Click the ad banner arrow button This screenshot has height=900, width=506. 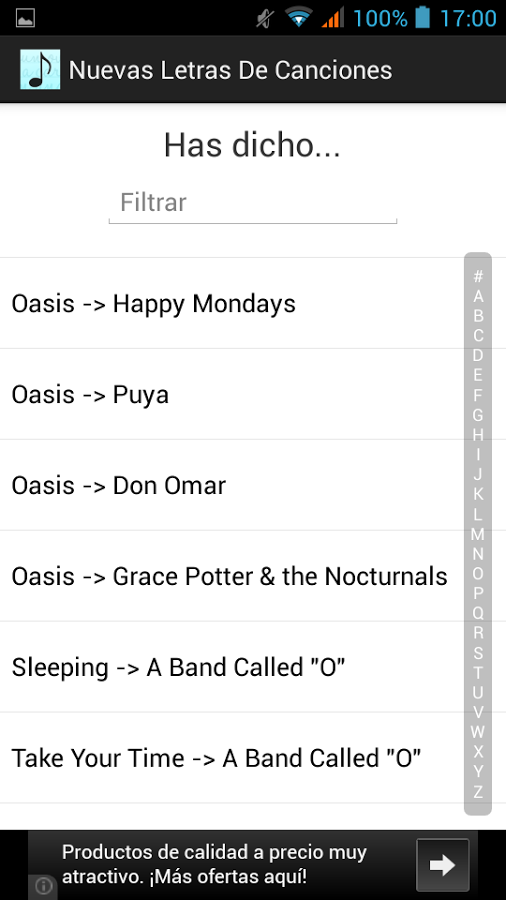pos(442,865)
